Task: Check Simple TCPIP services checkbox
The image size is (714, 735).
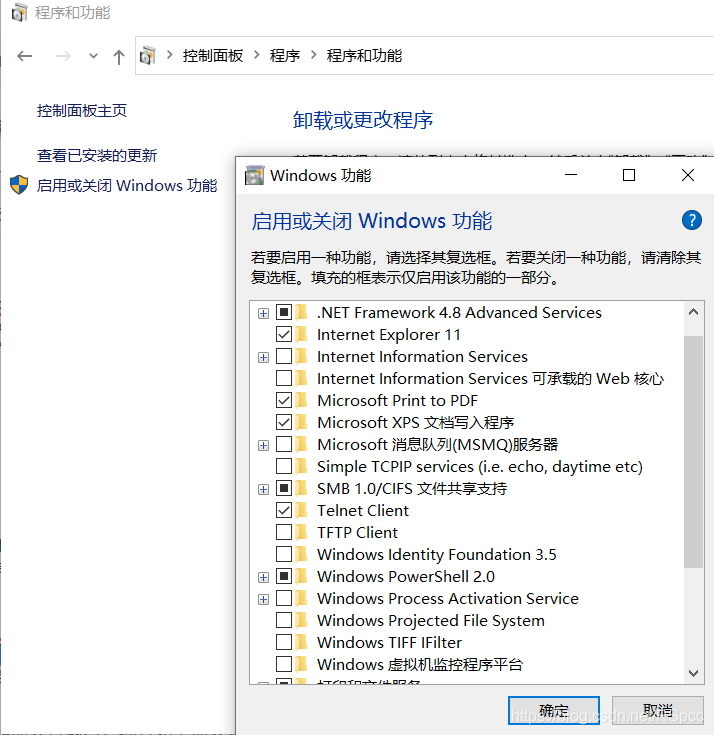Action: click(284, 466)
